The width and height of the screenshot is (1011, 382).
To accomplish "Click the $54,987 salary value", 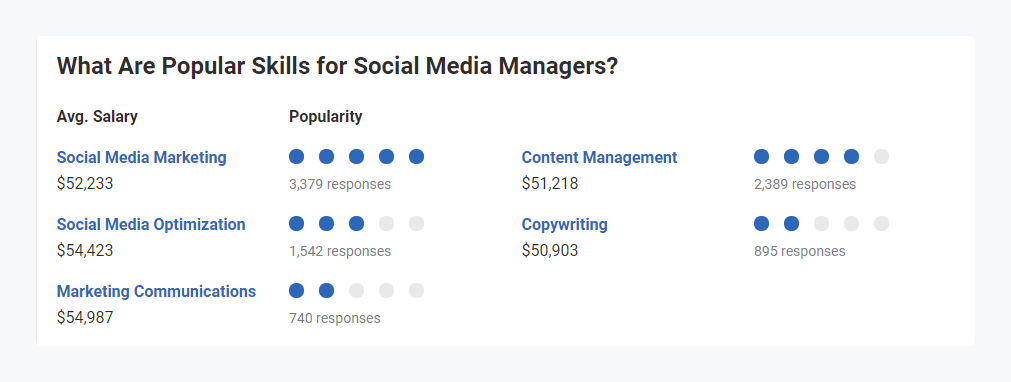I will pyautogui.click(x=85, y=317).
